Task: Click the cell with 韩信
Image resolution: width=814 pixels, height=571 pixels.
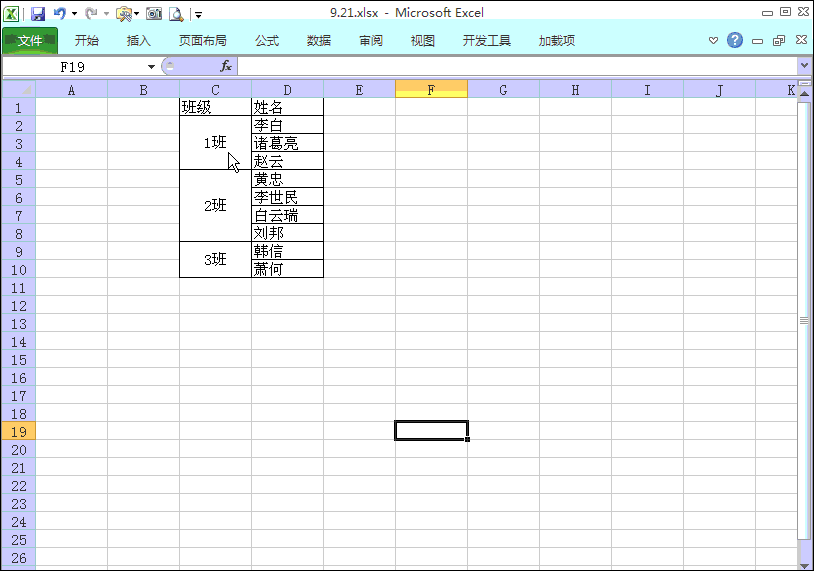Action: coord(287,251)
